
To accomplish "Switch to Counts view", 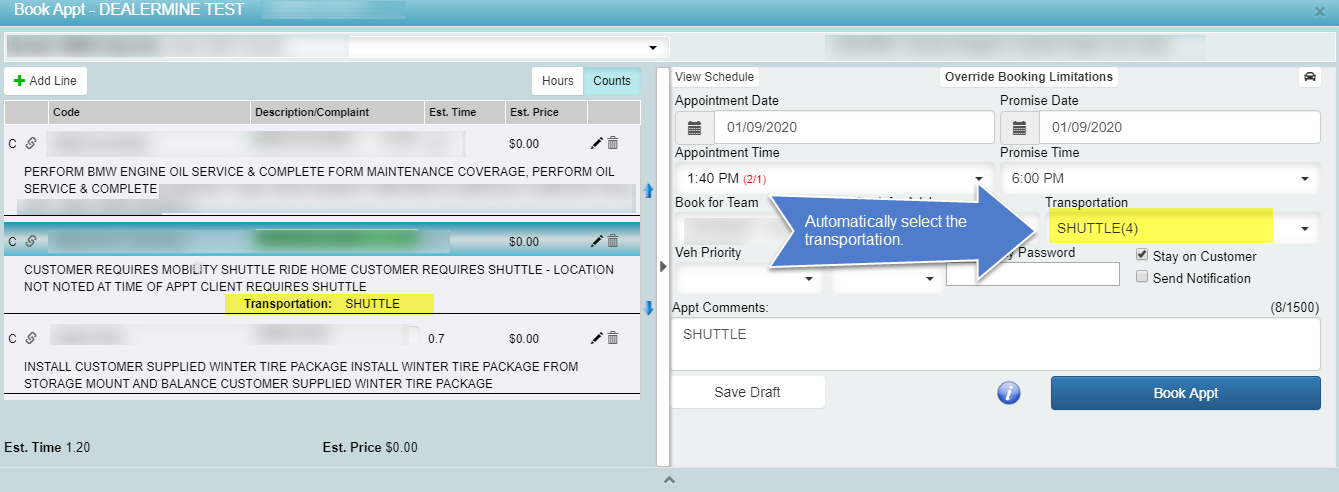I will point(612,81).
